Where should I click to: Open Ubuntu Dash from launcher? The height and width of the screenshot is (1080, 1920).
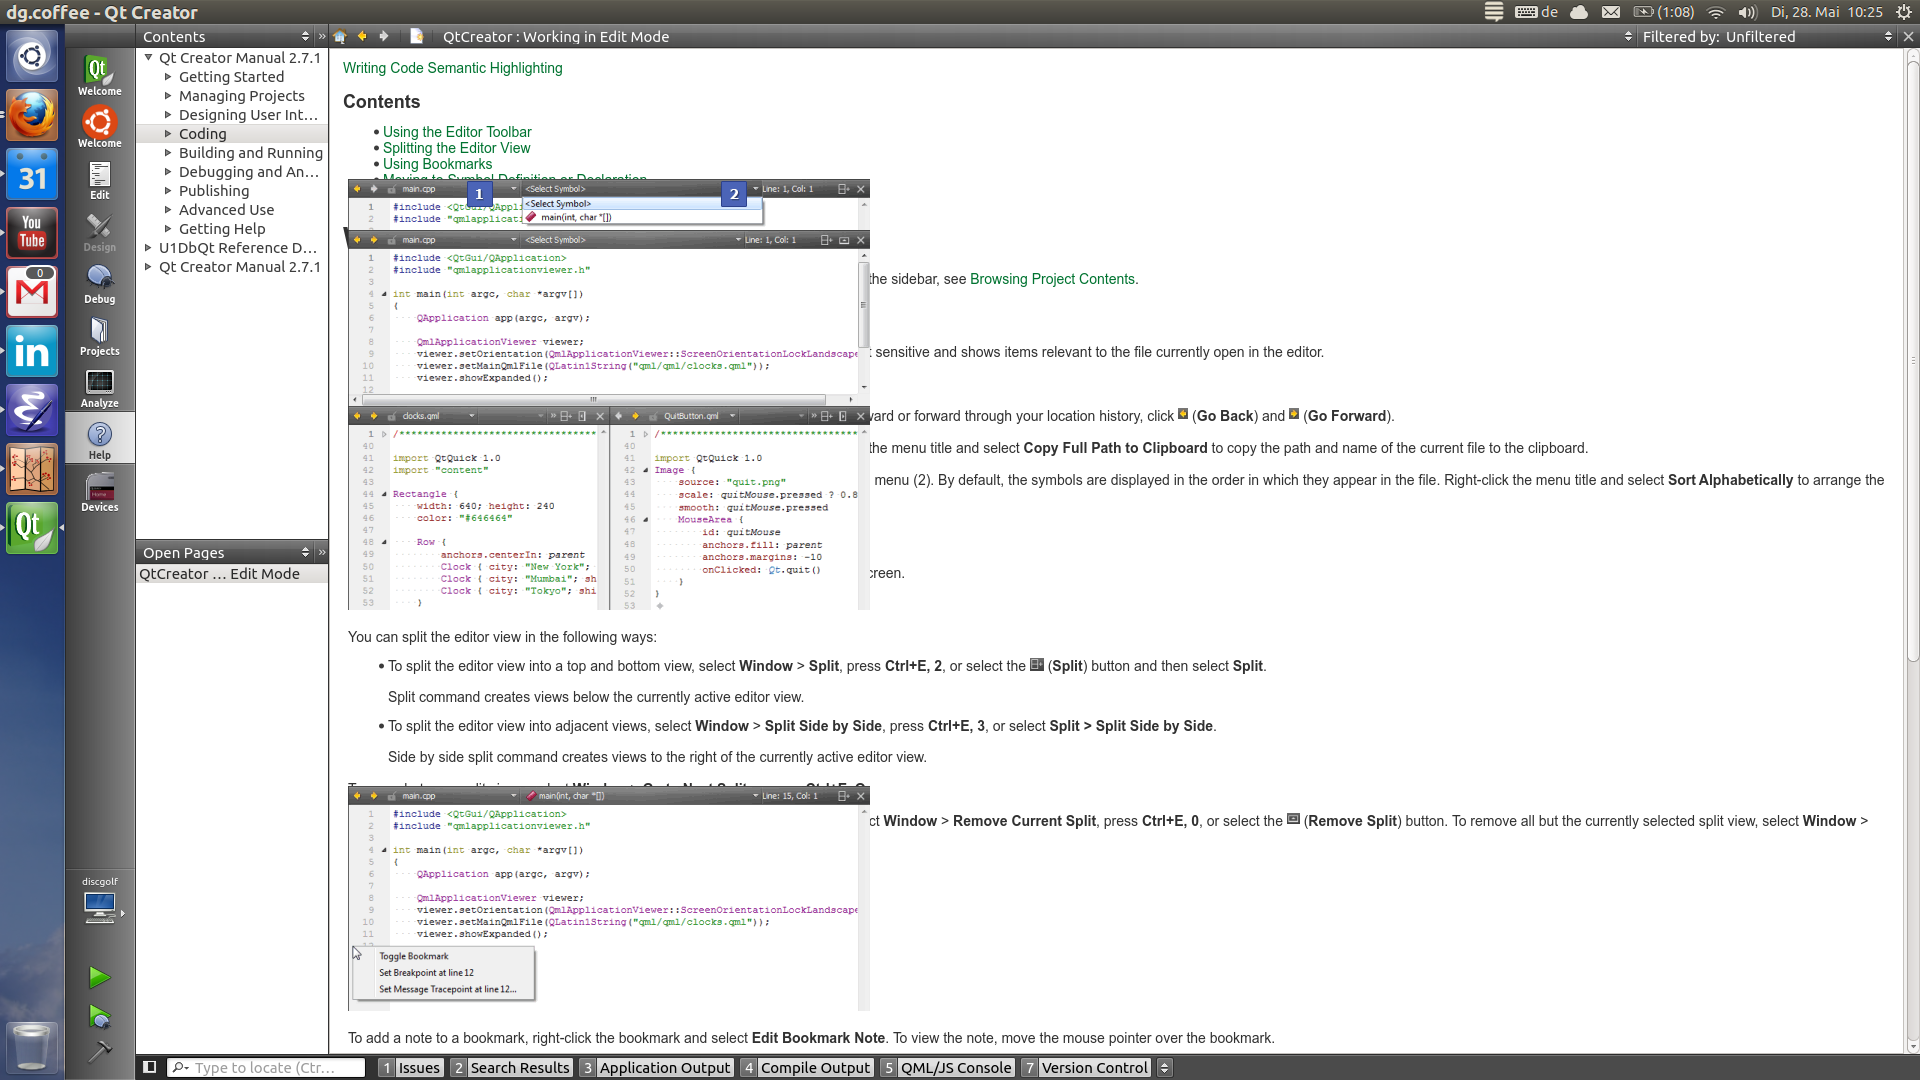[x=32, y=57]
